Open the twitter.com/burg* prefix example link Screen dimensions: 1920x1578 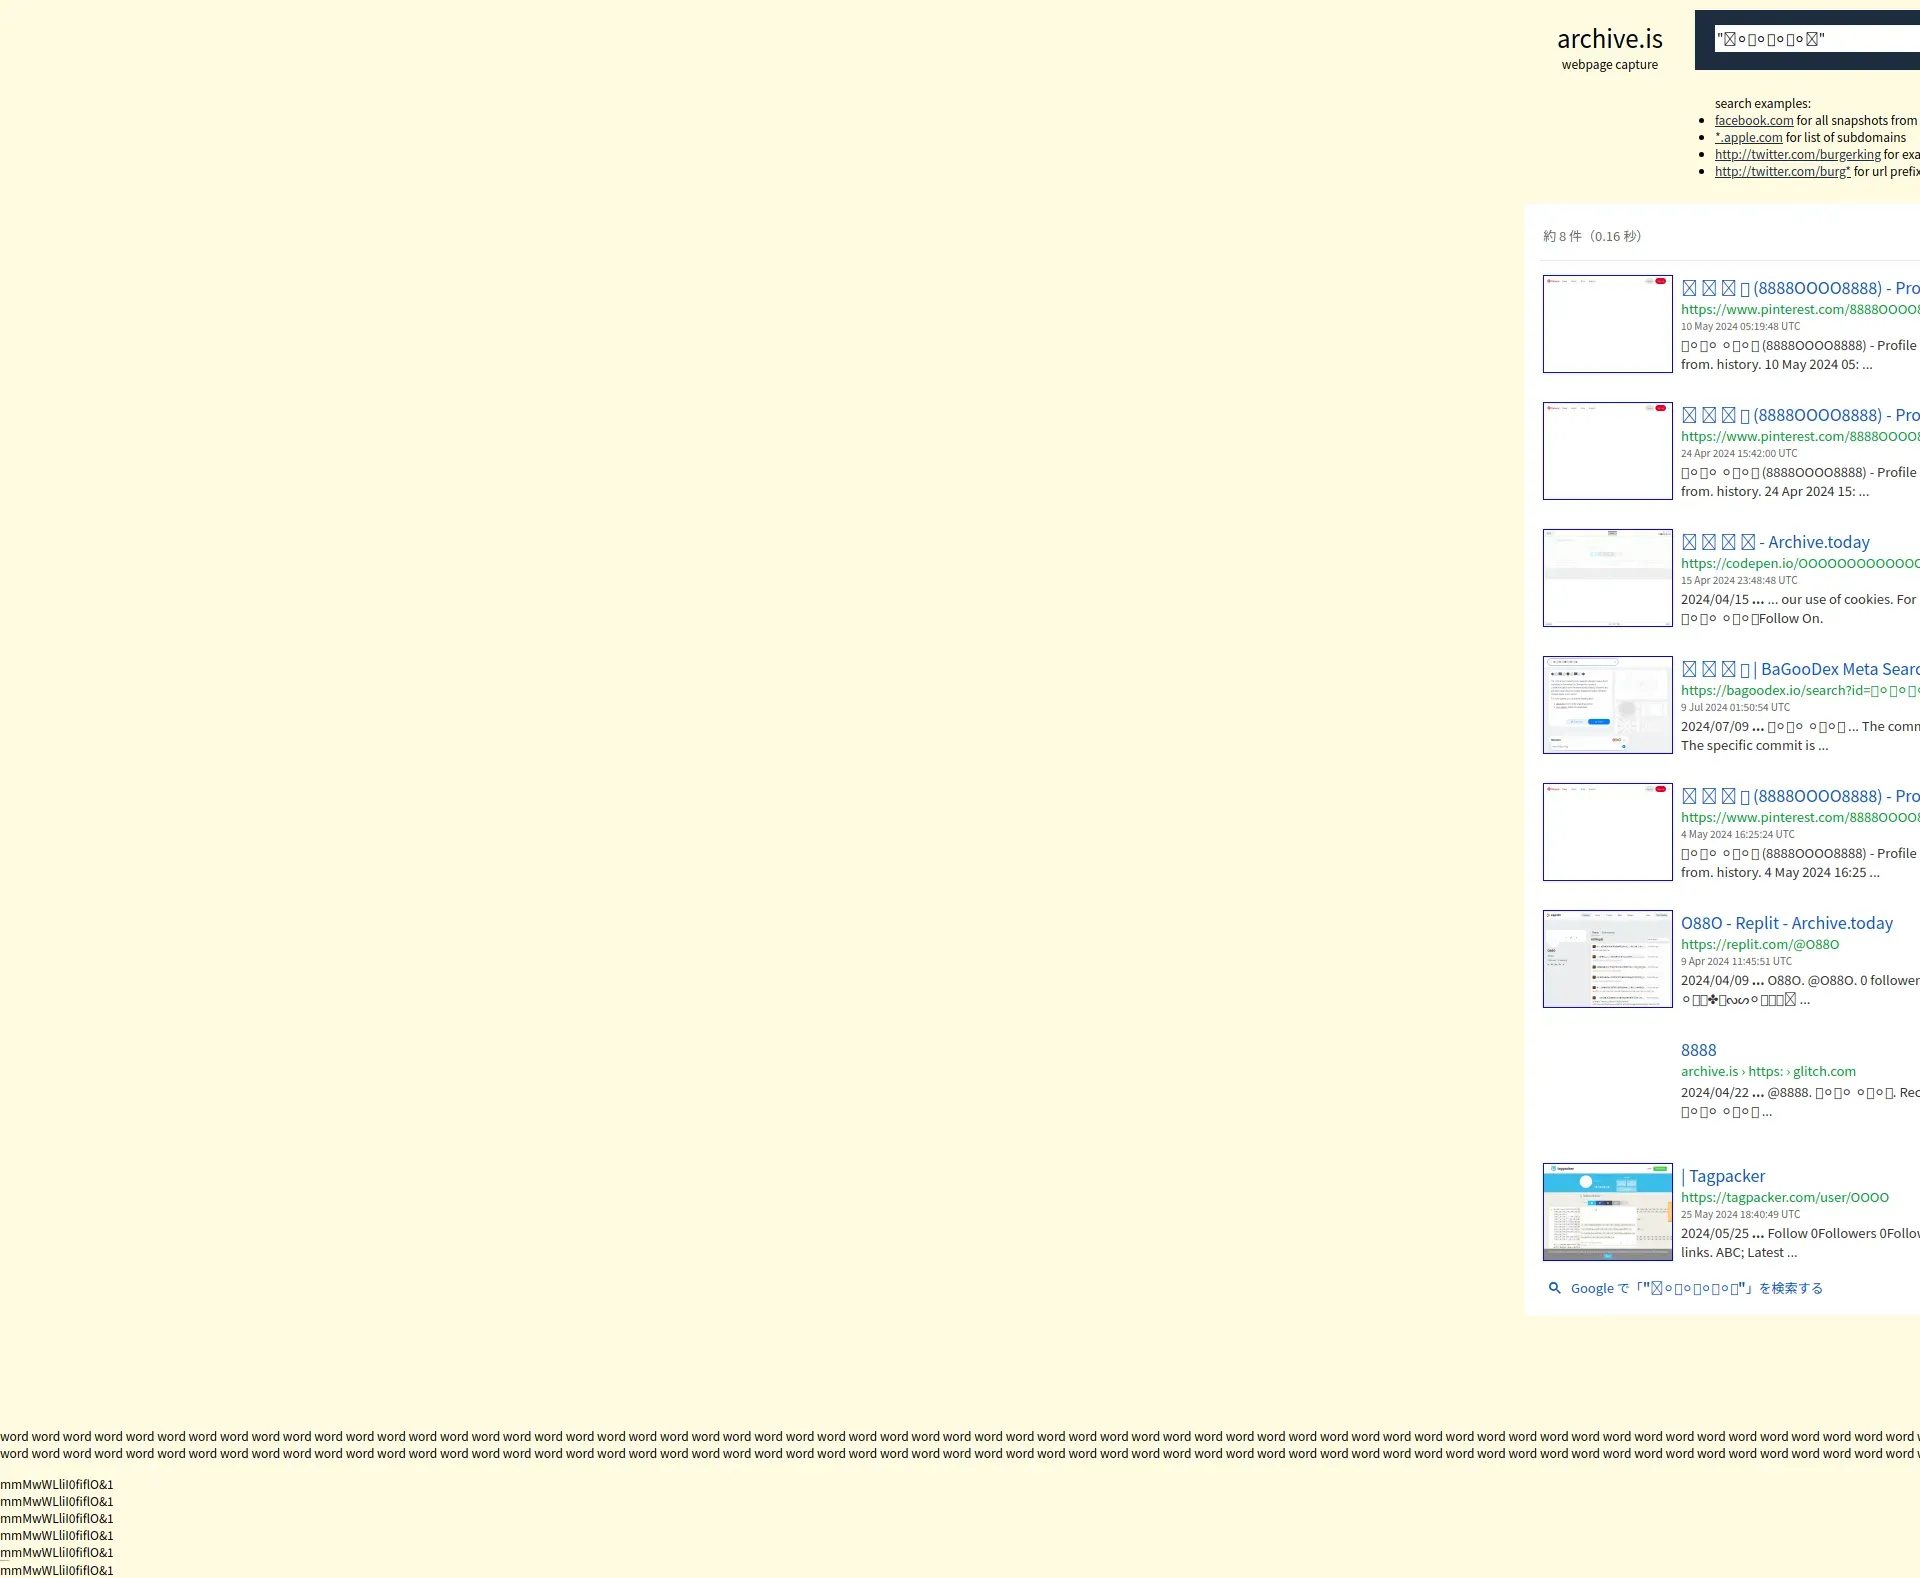tap(1782, 172)
